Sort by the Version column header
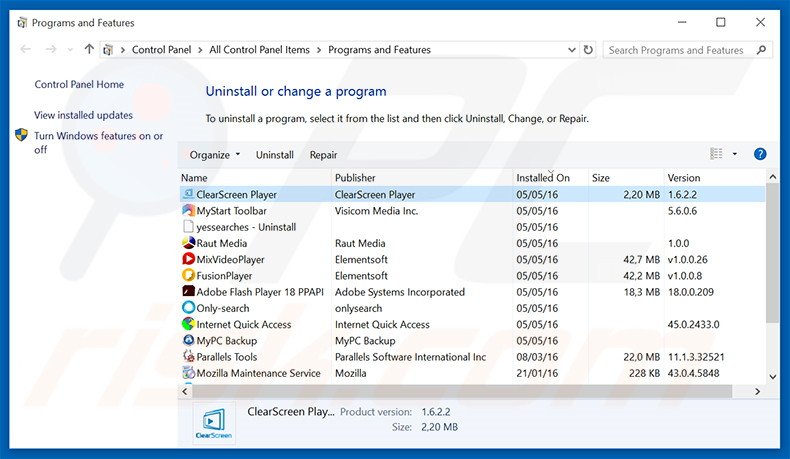This screenshot has width=790, height=459. point(714,177)
